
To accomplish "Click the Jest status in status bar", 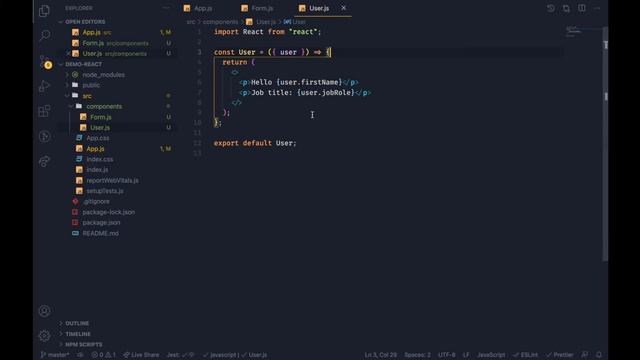I will click(180, 355).
